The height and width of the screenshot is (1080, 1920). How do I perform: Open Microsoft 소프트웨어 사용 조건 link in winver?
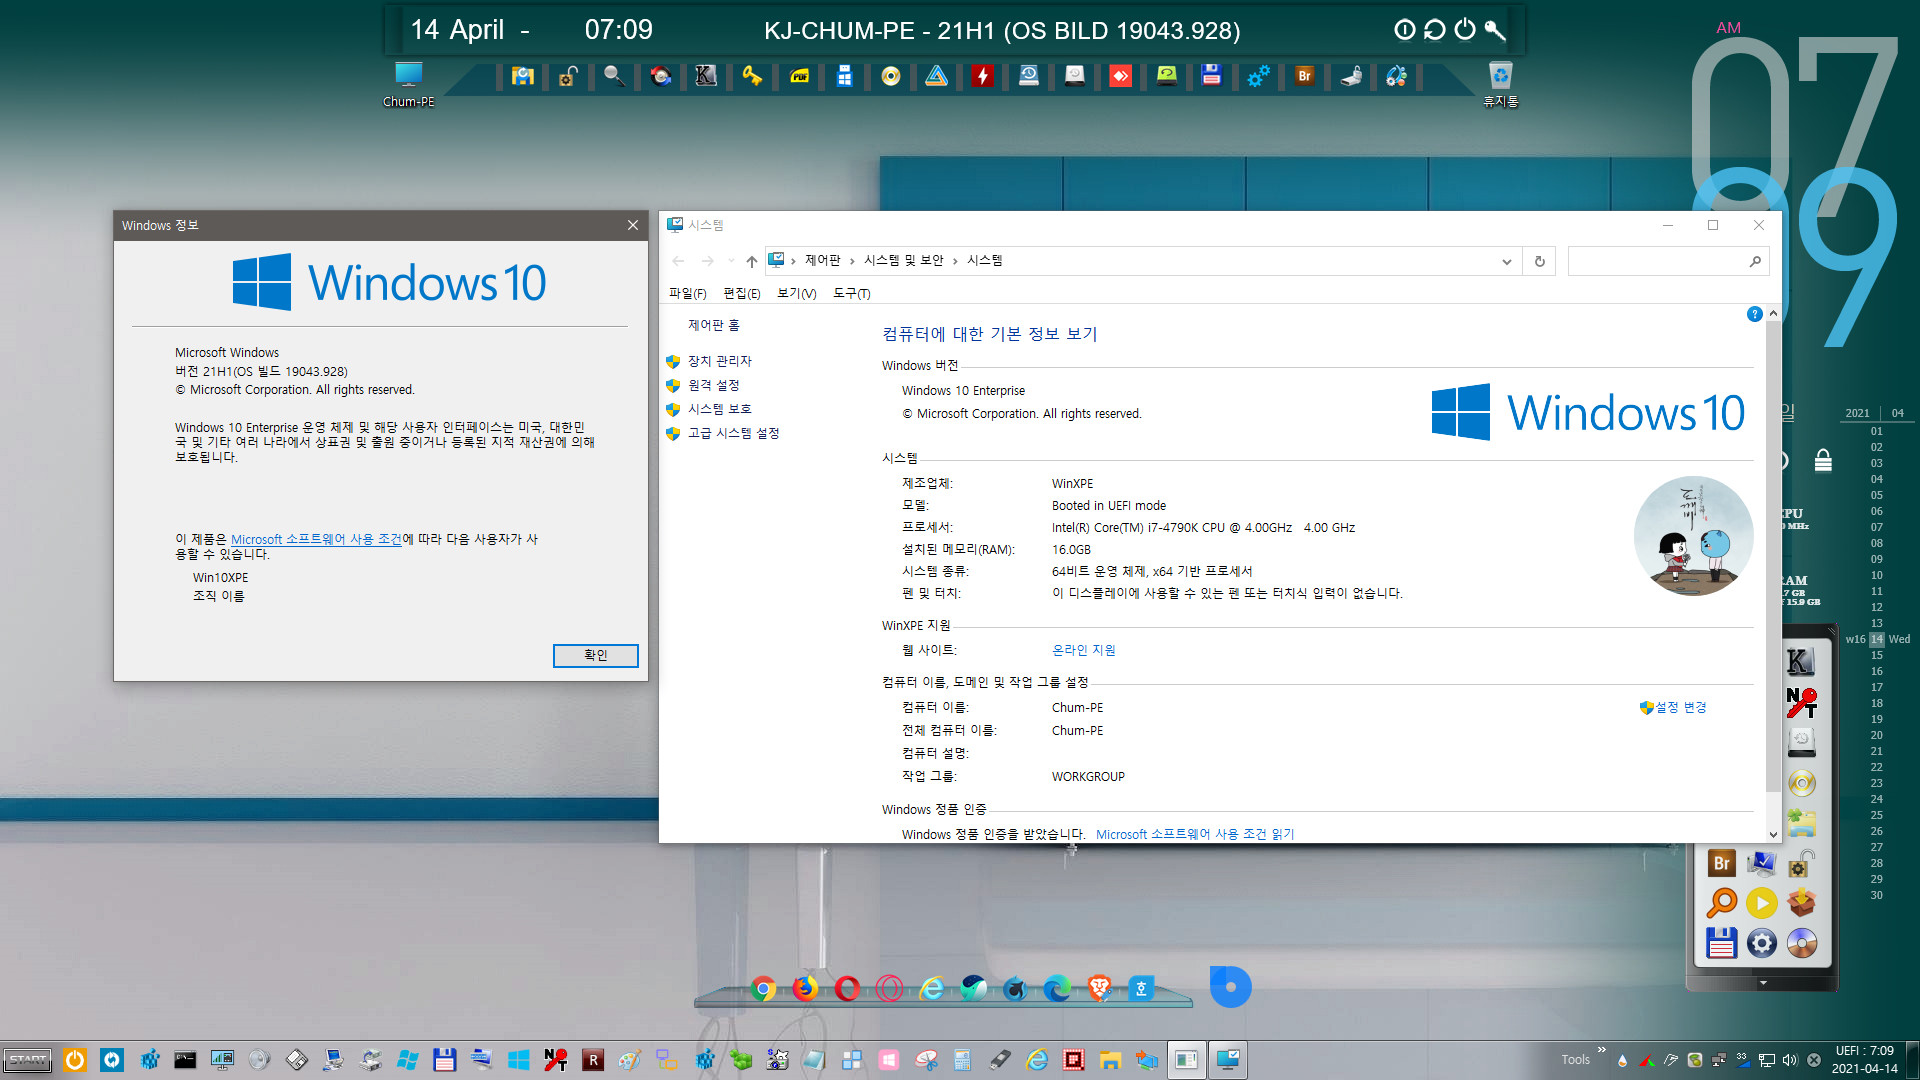tap(316, 539)
